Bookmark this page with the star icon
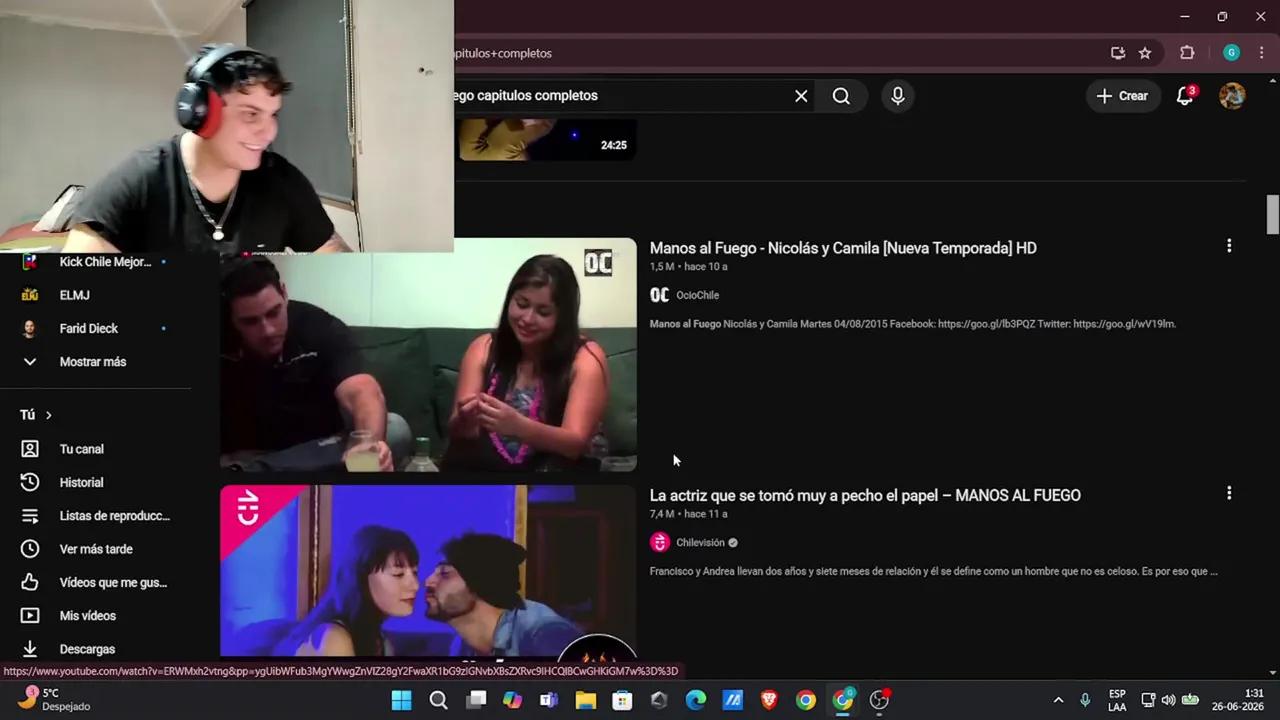This screenshot has height=720, width=1280. (1145, 53)
